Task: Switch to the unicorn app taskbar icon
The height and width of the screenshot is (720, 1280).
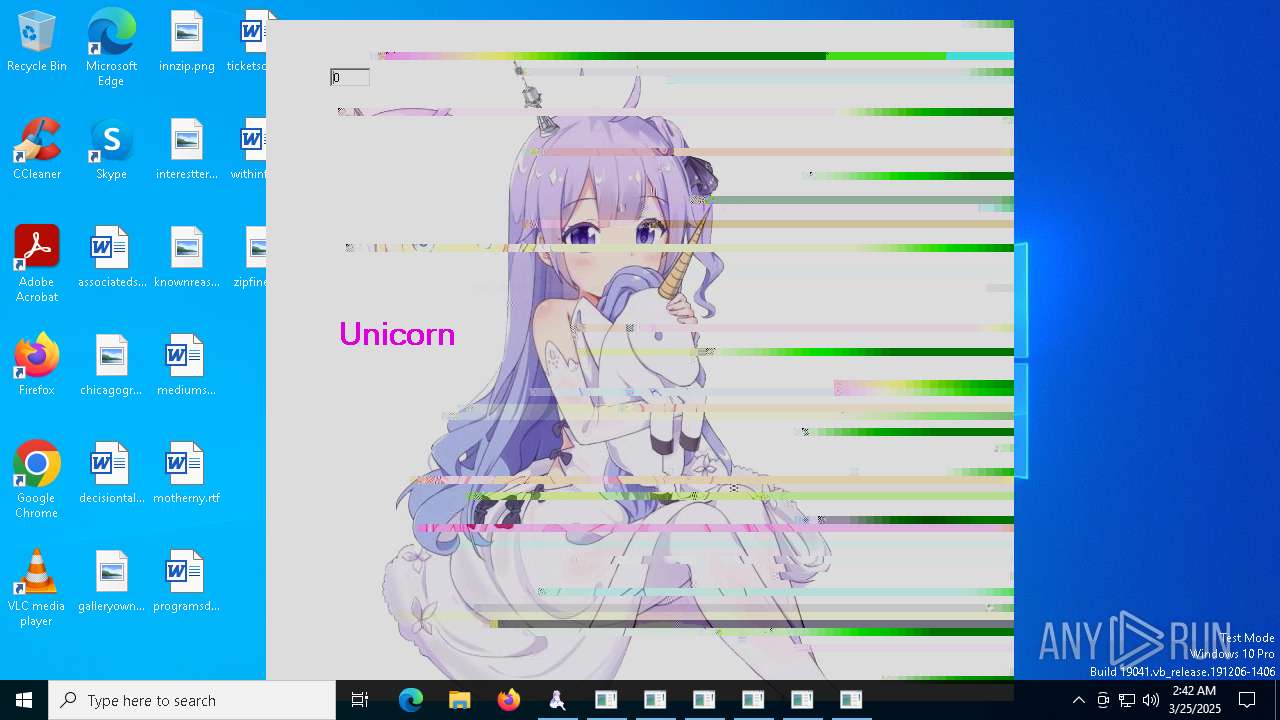Action: pos(557,700)
